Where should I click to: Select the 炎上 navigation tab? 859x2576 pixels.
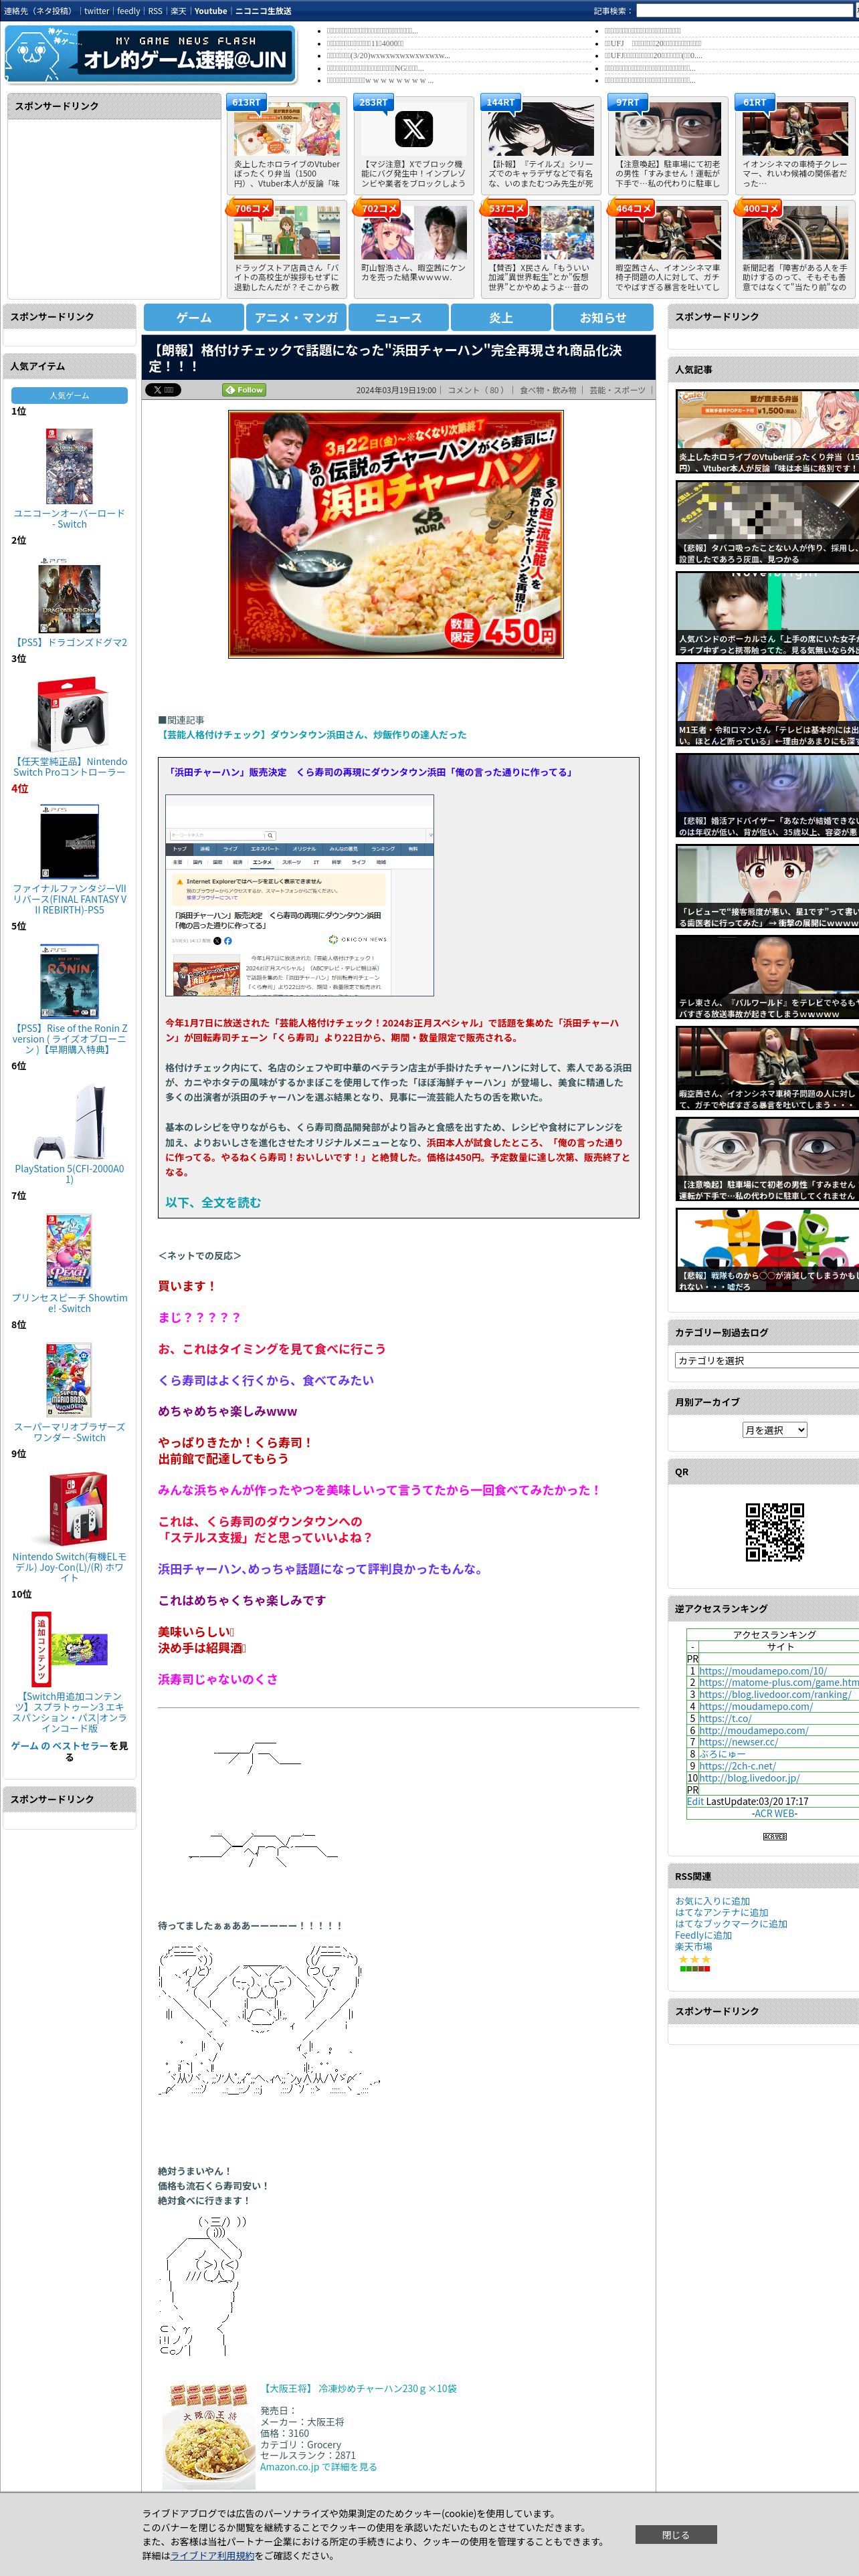pos(501,318)
